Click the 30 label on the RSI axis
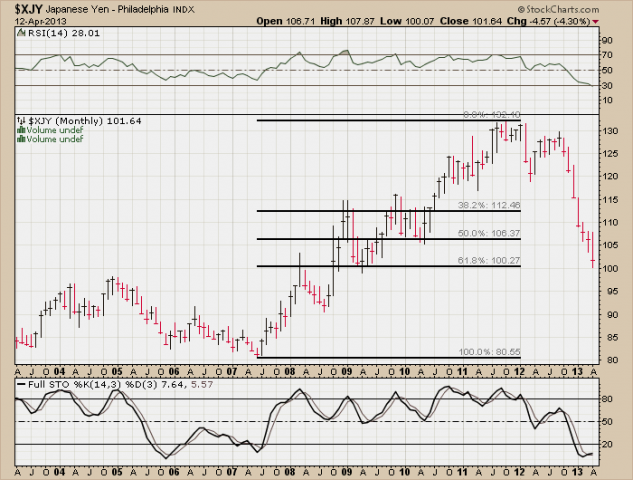Viewport: 633px width, 480px height. (x=607, y=85)
